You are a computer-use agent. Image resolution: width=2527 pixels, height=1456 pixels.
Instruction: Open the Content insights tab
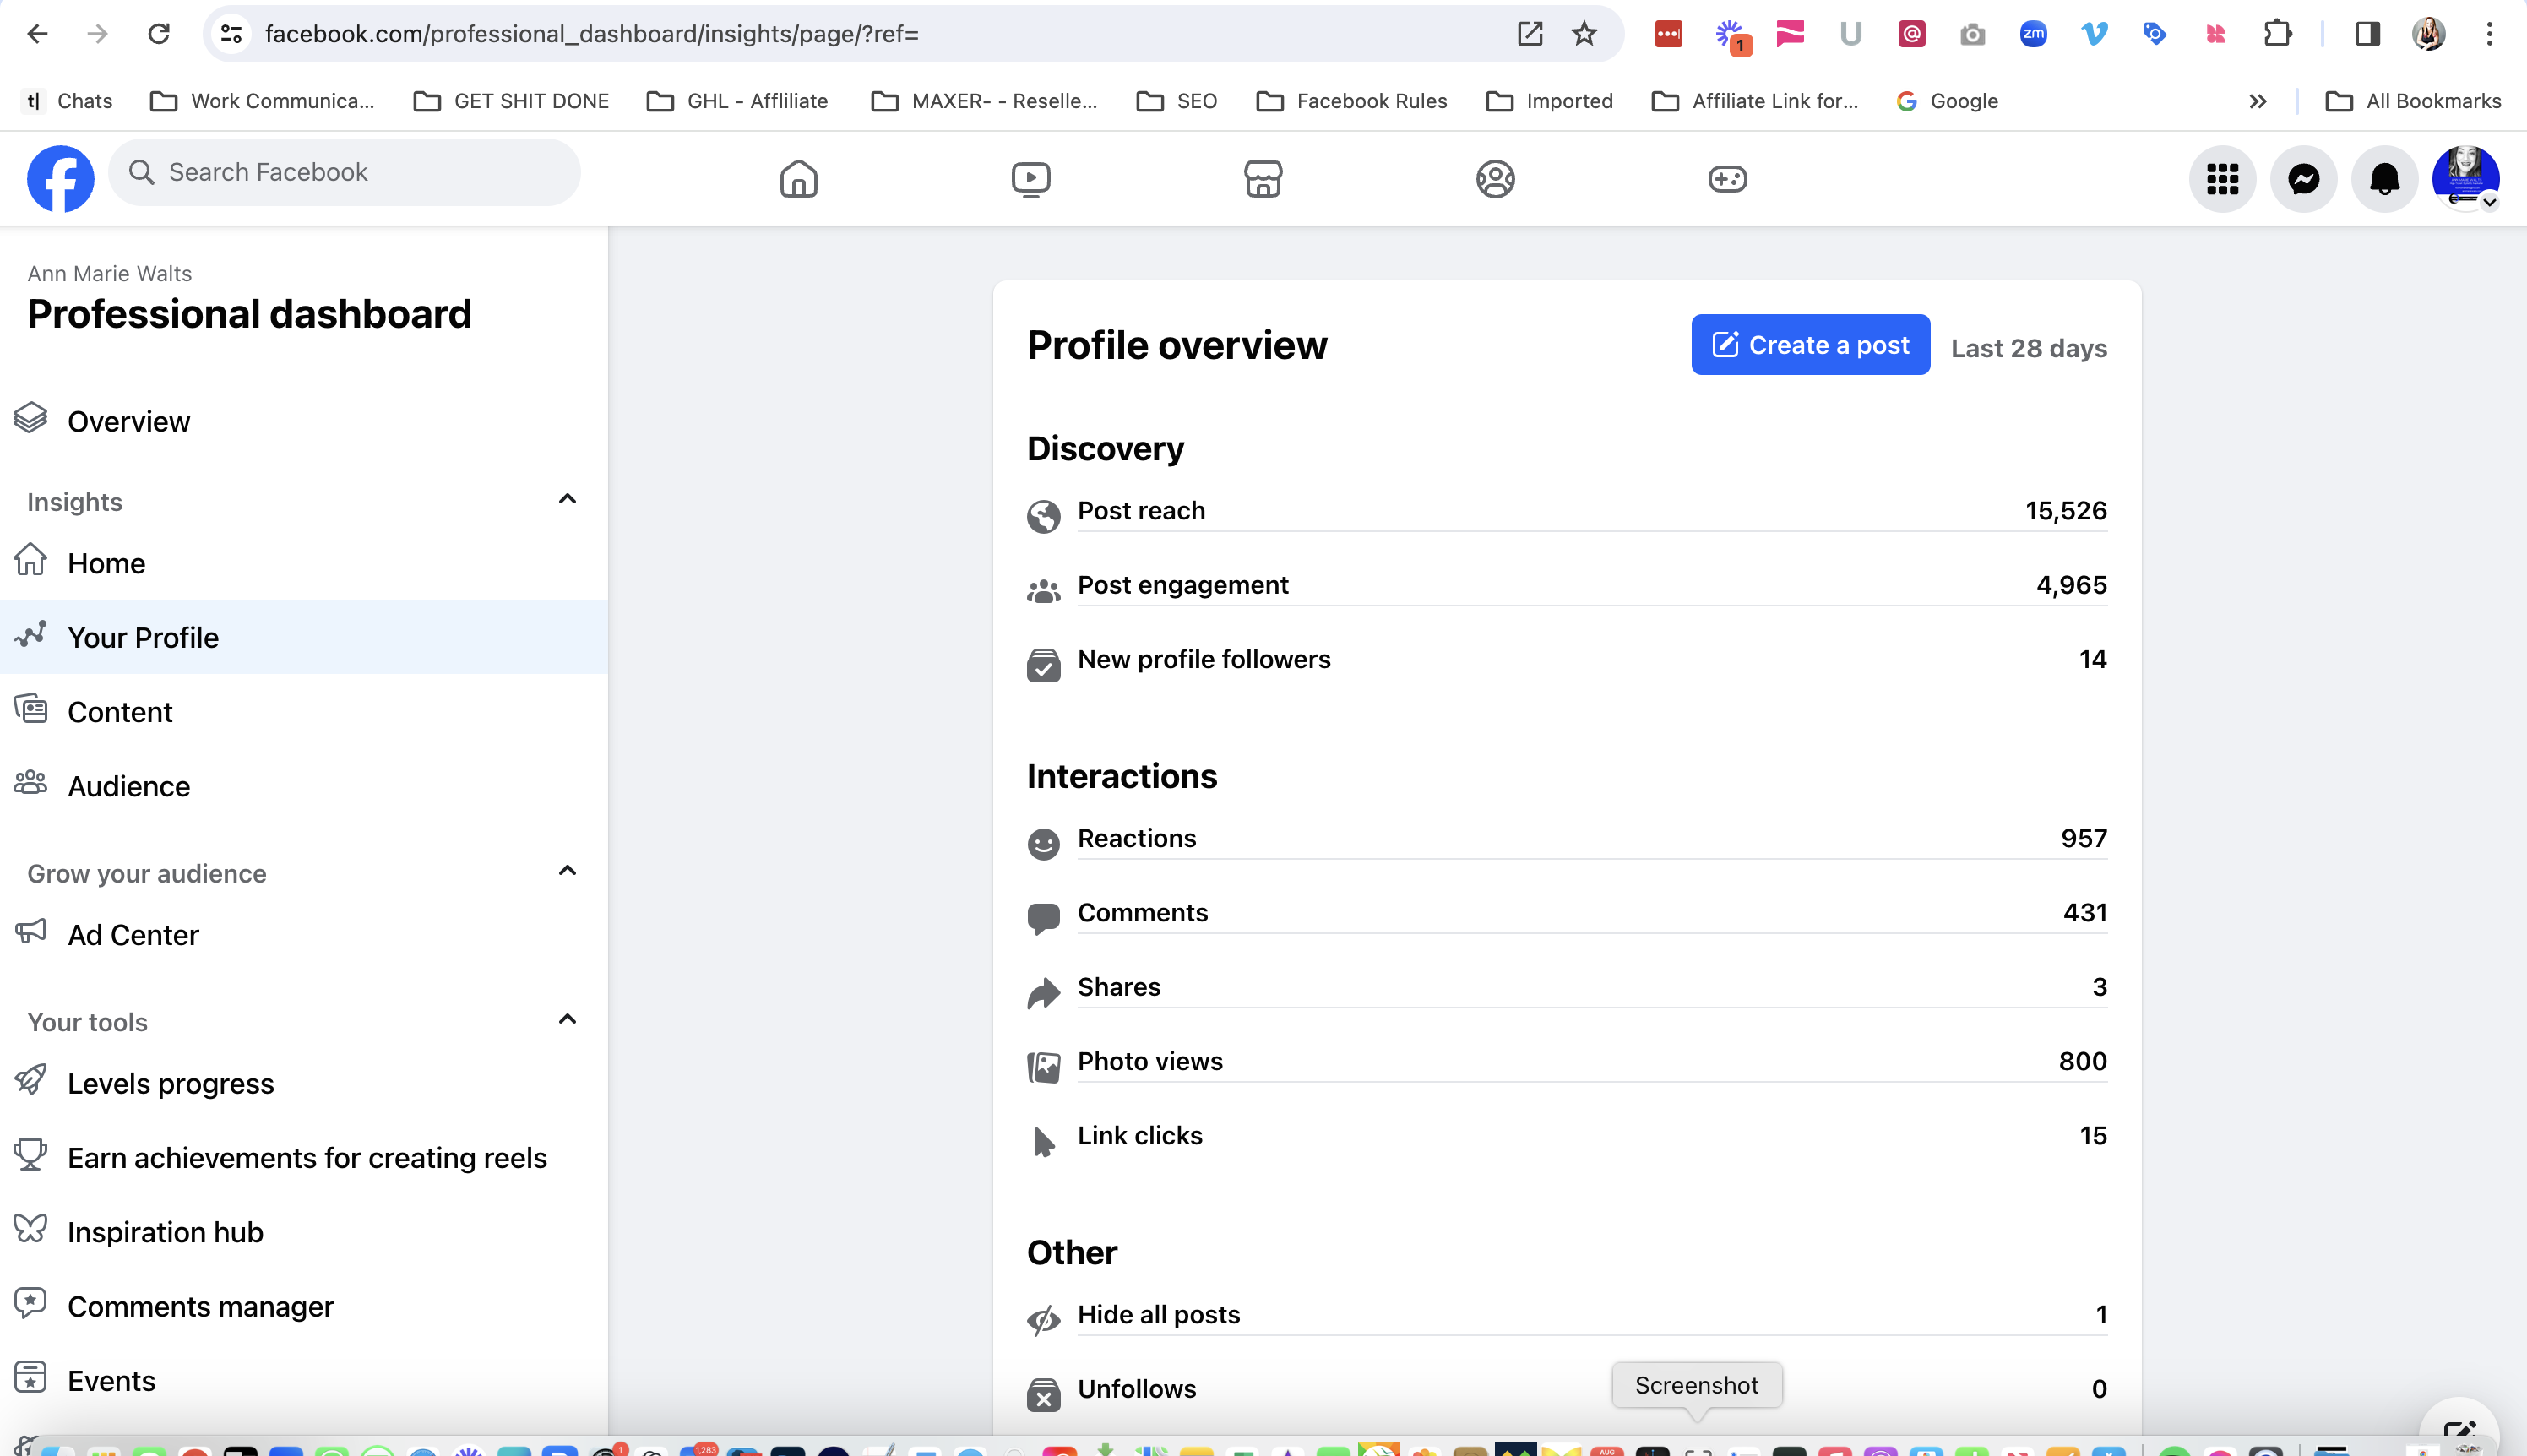118,711
